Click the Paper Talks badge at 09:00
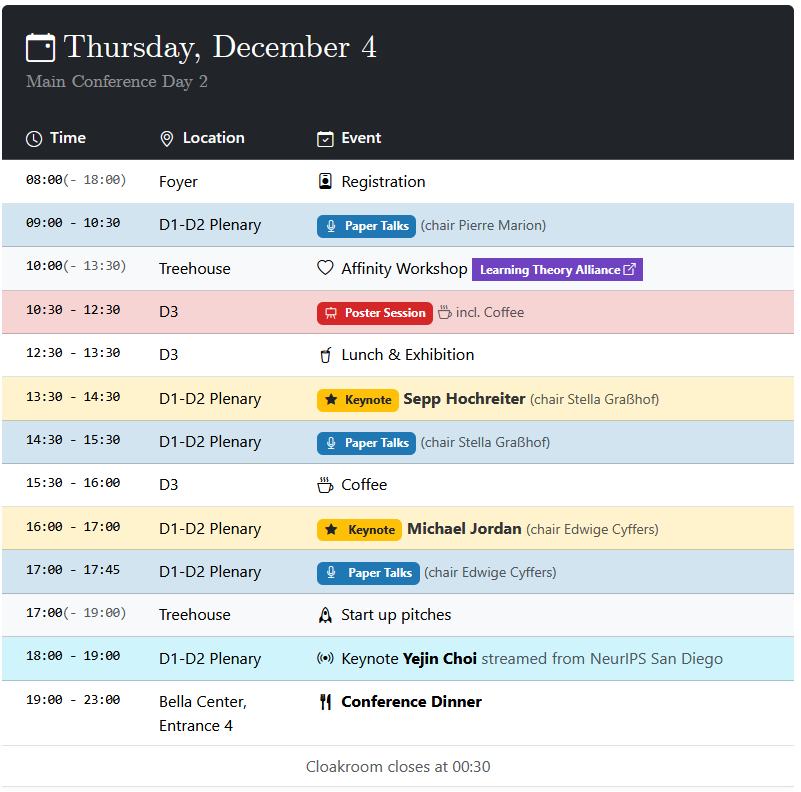The image size is (801, 792). [x=366, y=226]
